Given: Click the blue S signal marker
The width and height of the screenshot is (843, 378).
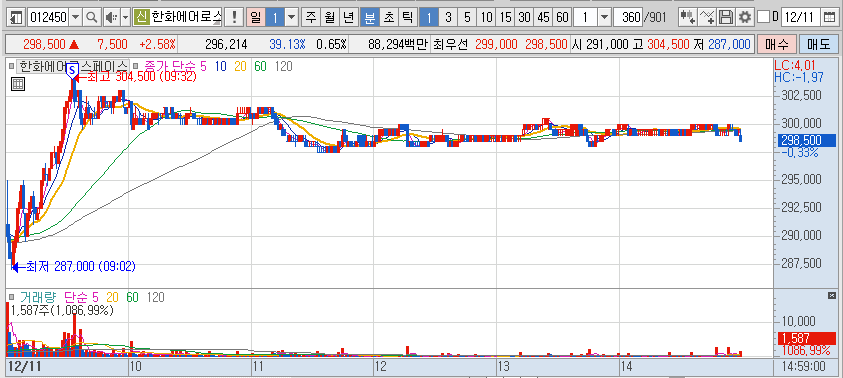Looking at the screenshot, I should [73, 70].
